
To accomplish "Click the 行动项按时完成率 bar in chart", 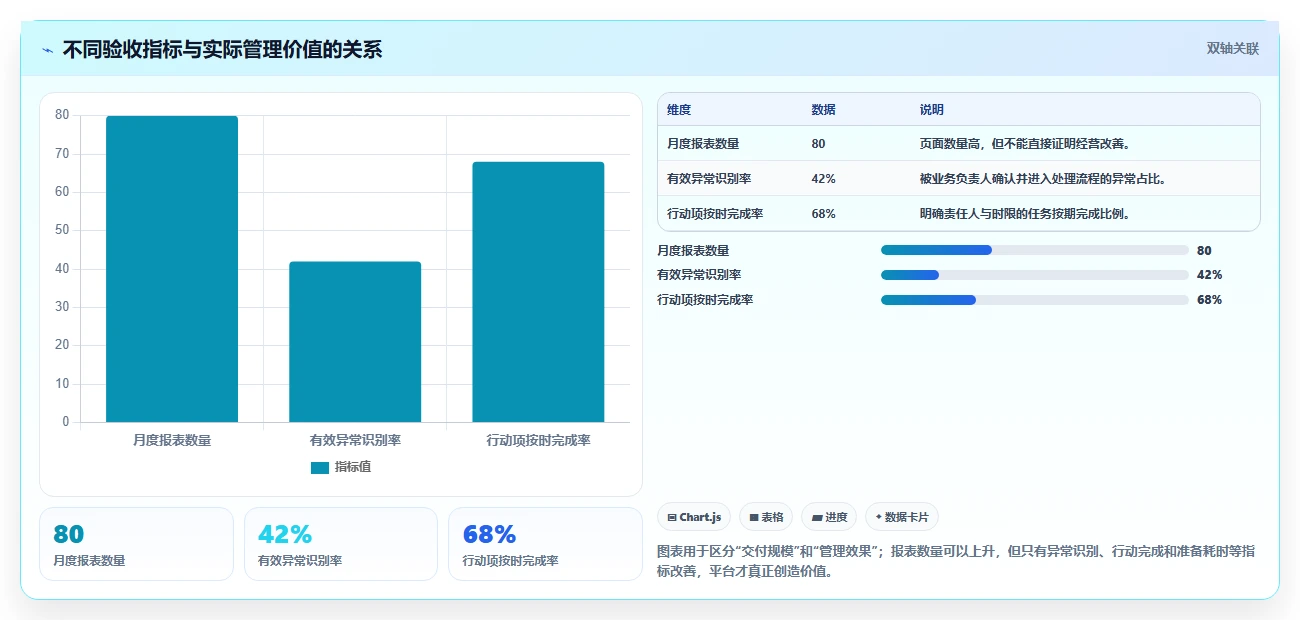I will [538, 292].
